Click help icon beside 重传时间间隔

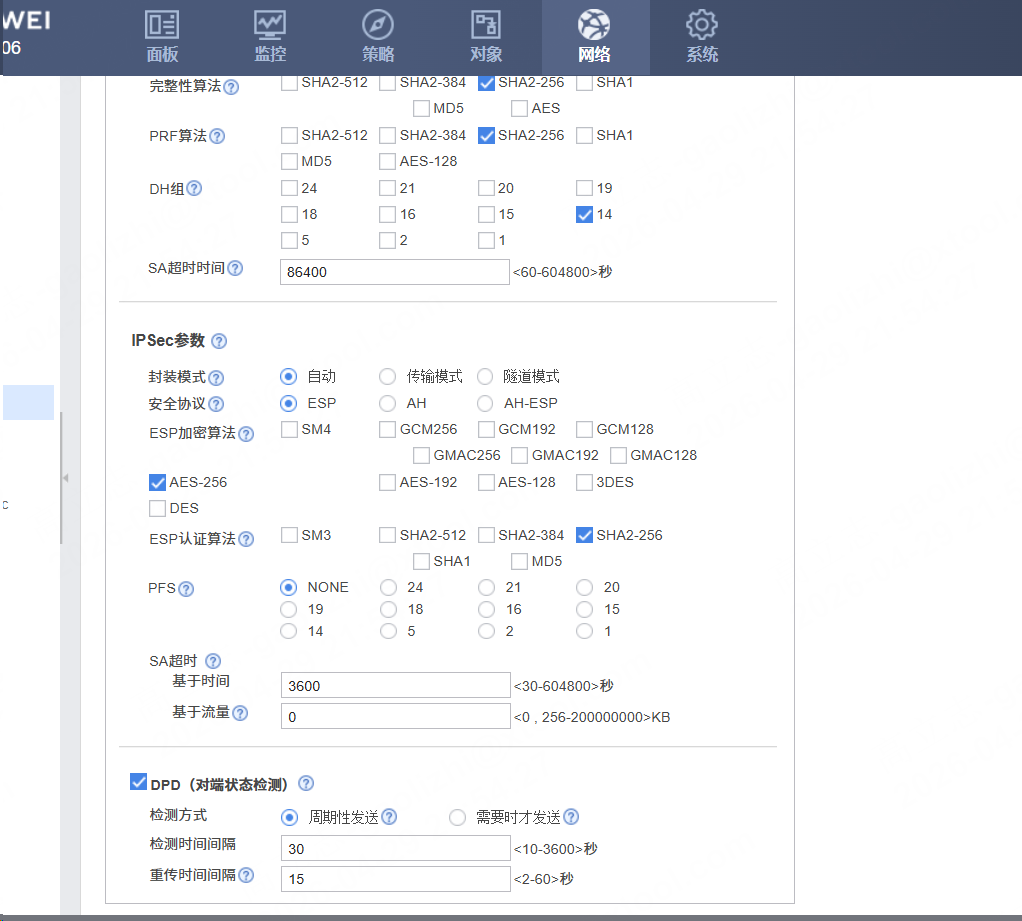(x=246, y=875)
